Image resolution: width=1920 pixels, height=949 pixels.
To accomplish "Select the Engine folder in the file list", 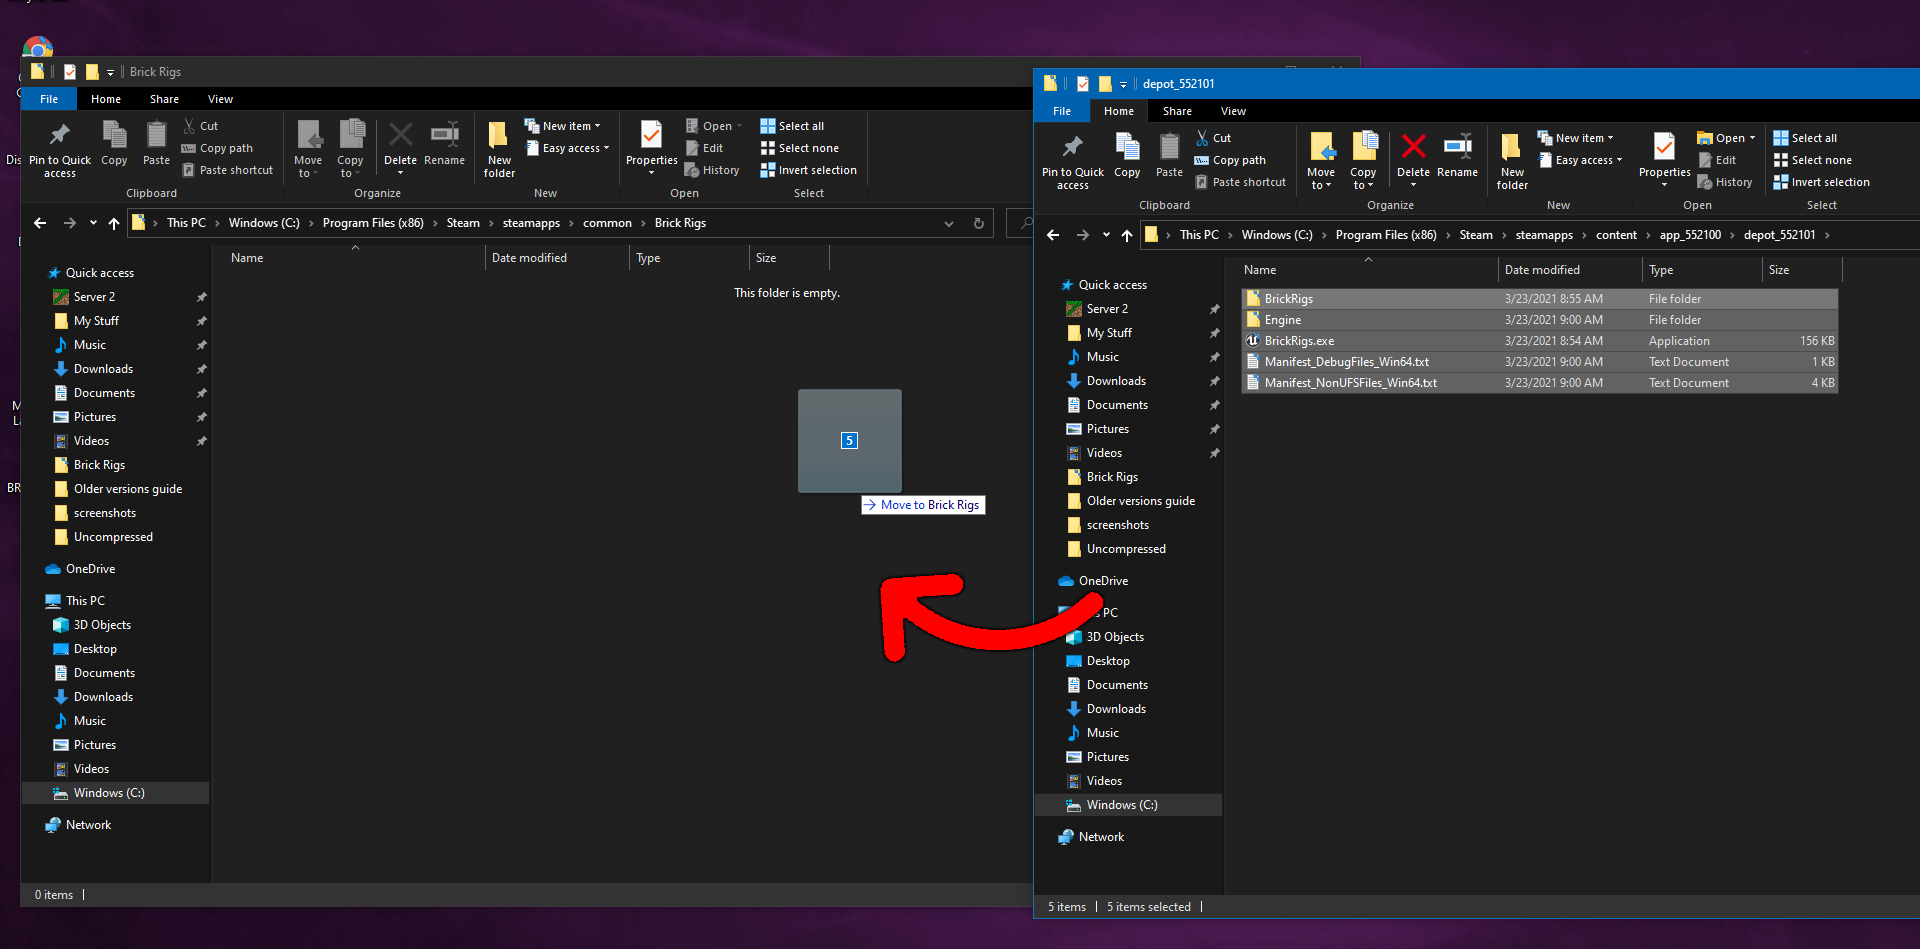I will (1540, 320).
